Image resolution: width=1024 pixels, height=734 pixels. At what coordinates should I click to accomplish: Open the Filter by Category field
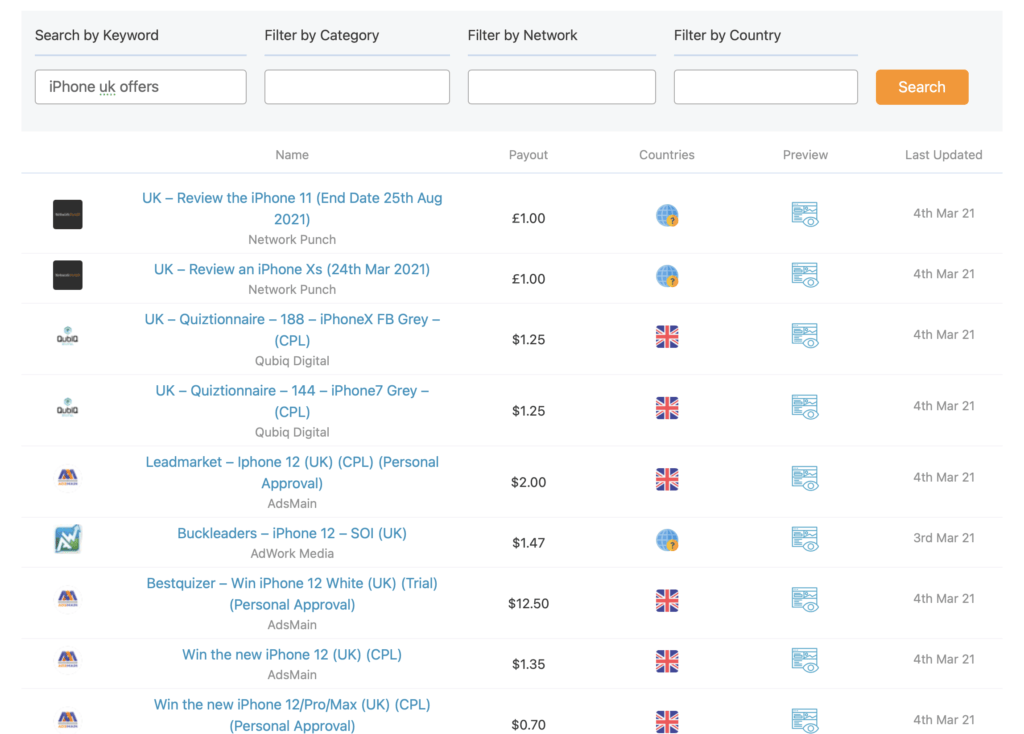click(x=356, y=87)
